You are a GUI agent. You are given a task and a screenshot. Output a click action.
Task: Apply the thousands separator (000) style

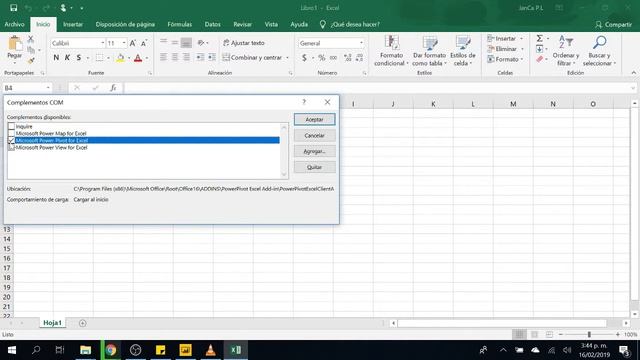(x=333, y=58)
